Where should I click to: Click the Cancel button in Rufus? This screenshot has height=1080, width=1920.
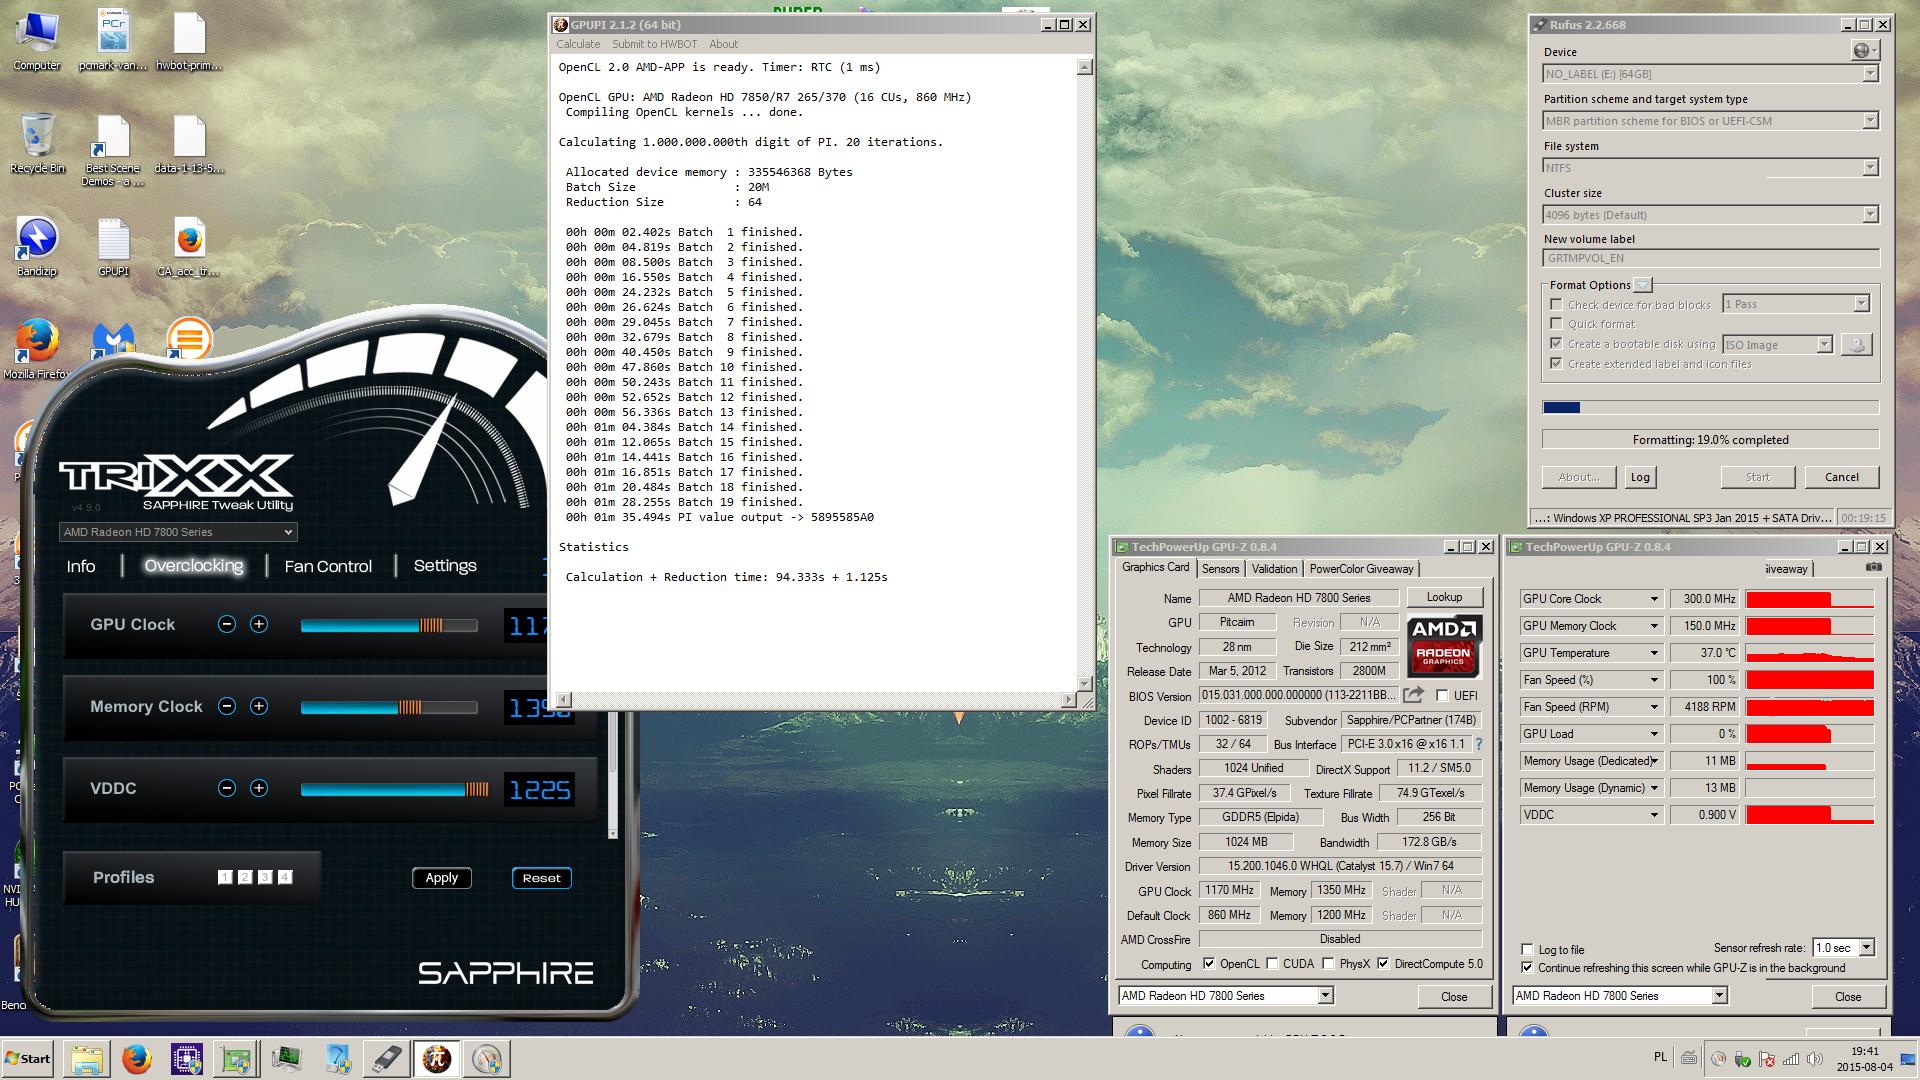(x=1841, y=477)
